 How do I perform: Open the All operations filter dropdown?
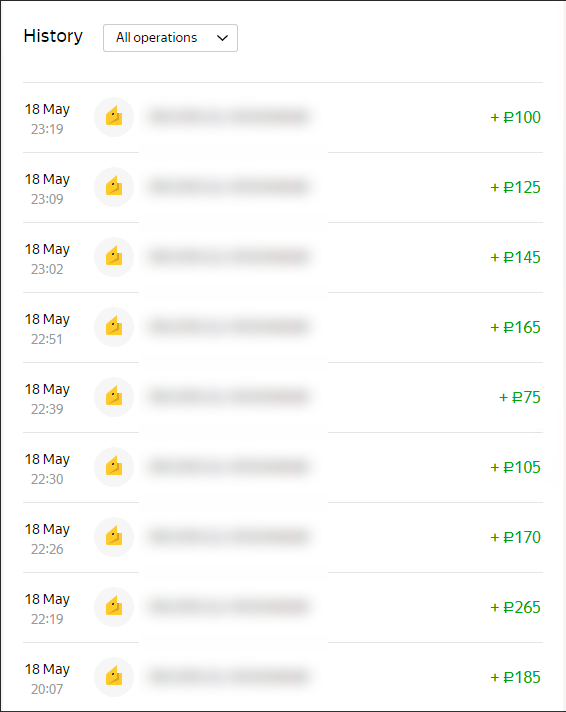point(170,38)
